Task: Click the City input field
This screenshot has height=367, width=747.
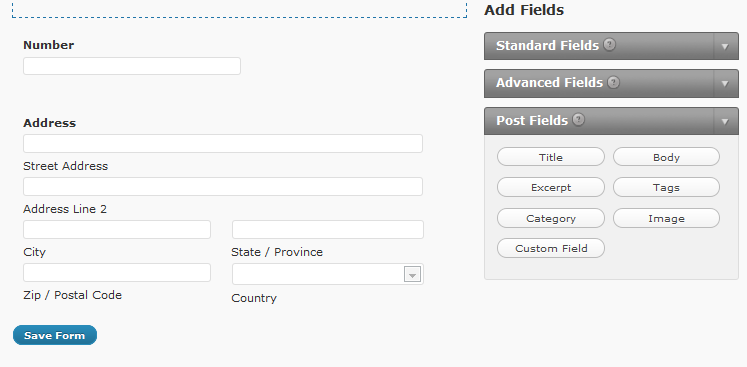Action: point(117,229)
